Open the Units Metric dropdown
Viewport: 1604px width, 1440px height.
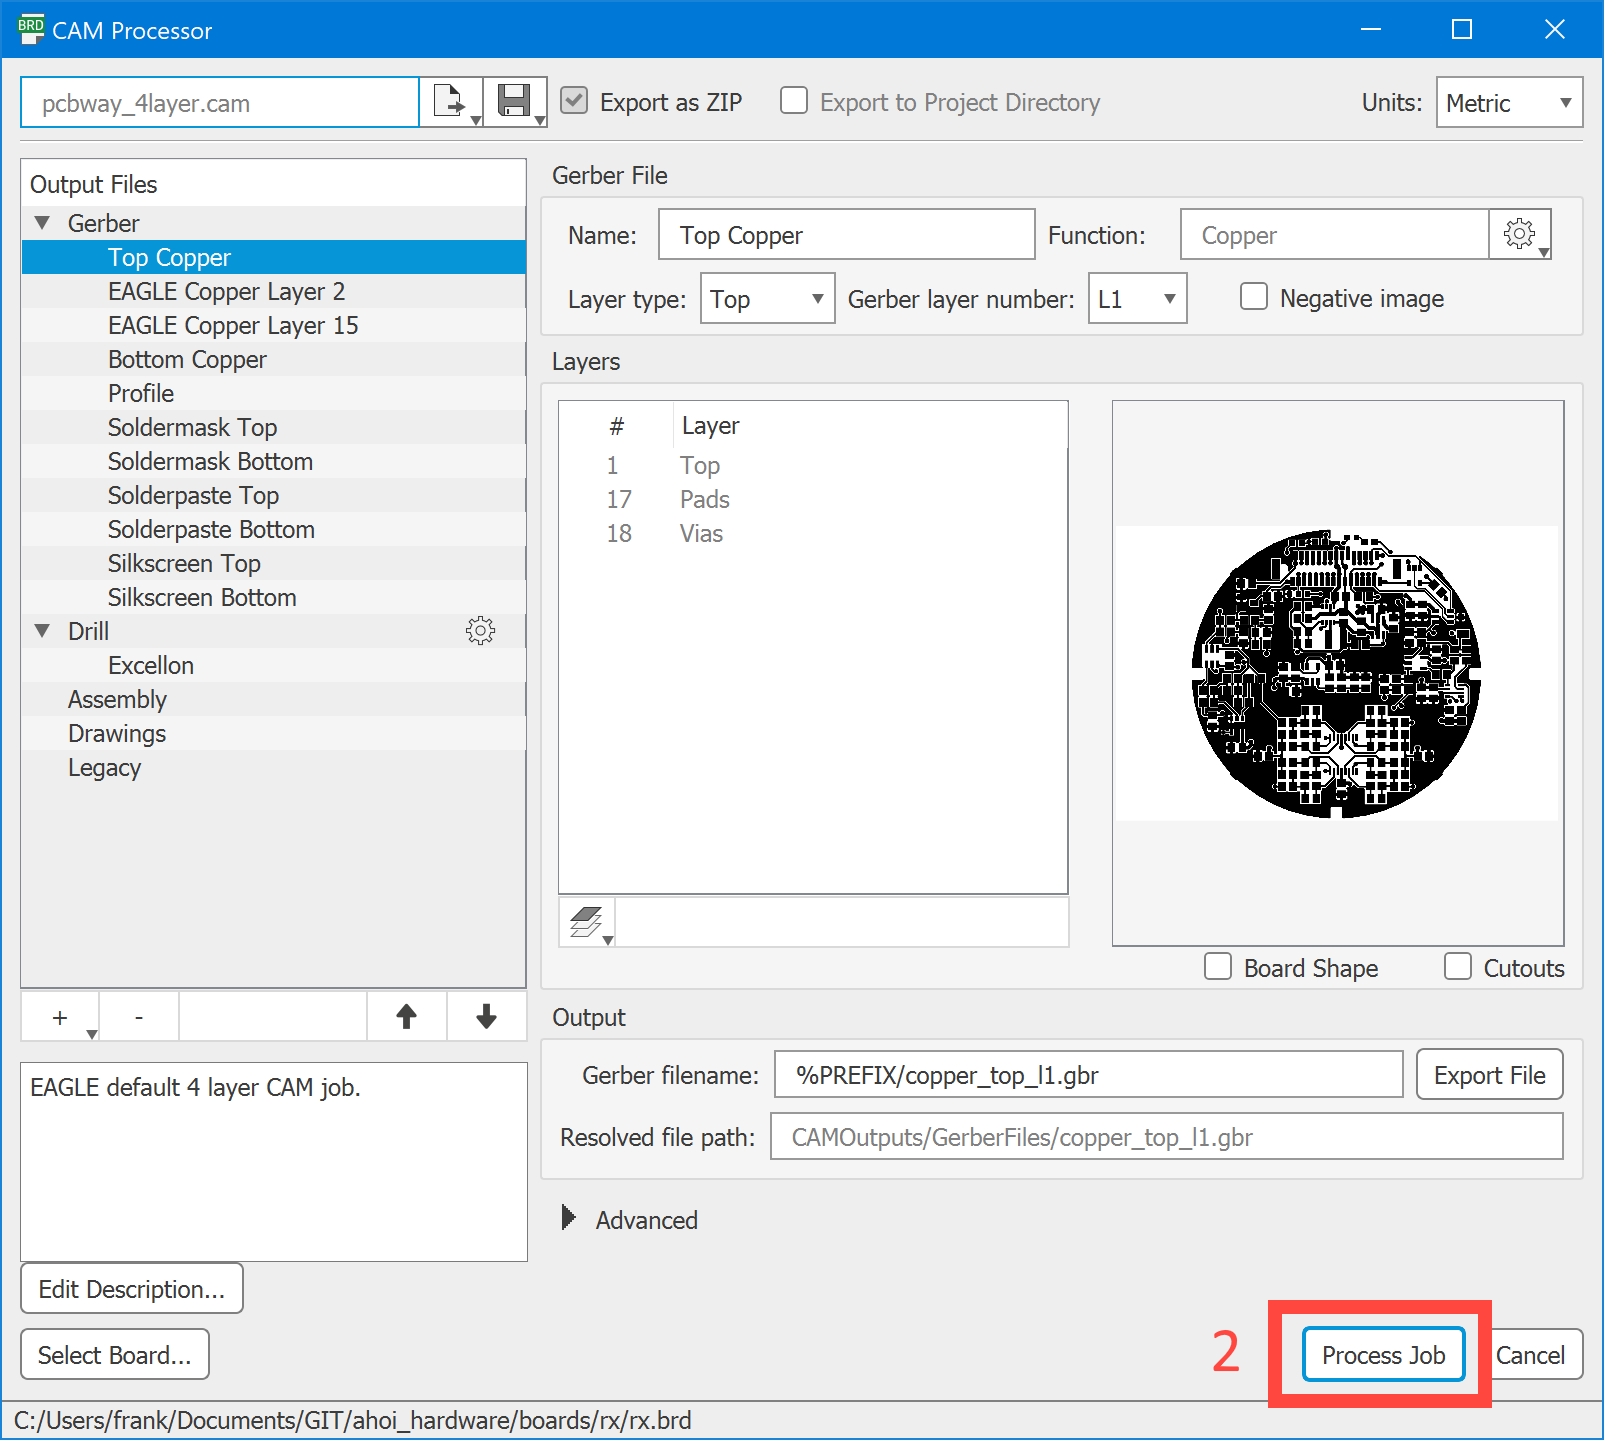tap(1509, 102)
